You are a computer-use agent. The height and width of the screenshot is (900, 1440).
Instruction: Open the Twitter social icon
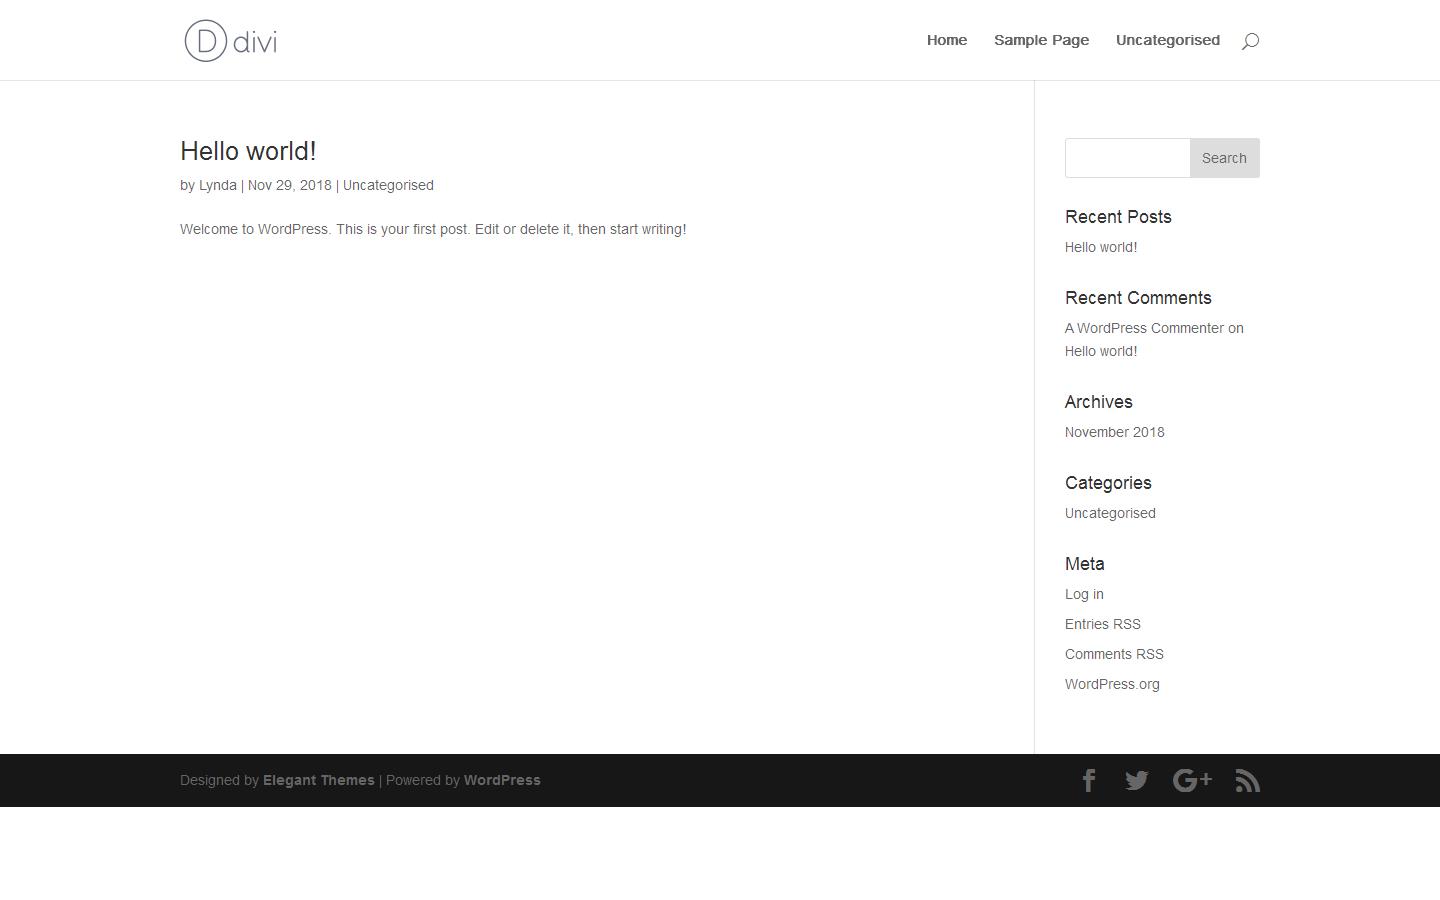pos(1136,780)
